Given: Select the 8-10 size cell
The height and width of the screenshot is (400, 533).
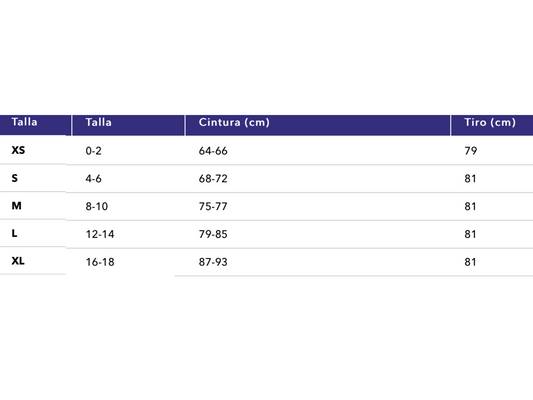Looking at the screenshot, I should [x=97, y=206].
